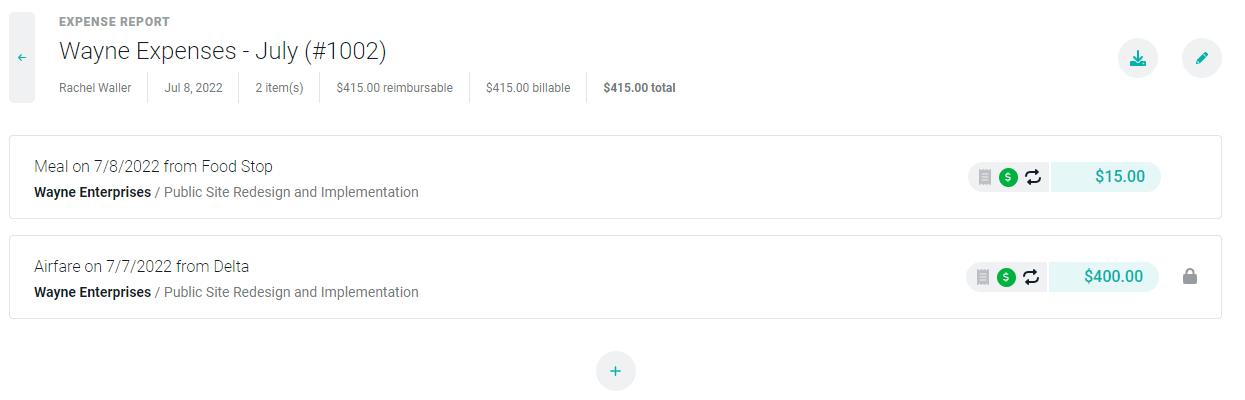Screen dimensions: 1245x400
Task: Click the $415.00 billable summary text
Action: pyautogui.click(x=528, y=88)
